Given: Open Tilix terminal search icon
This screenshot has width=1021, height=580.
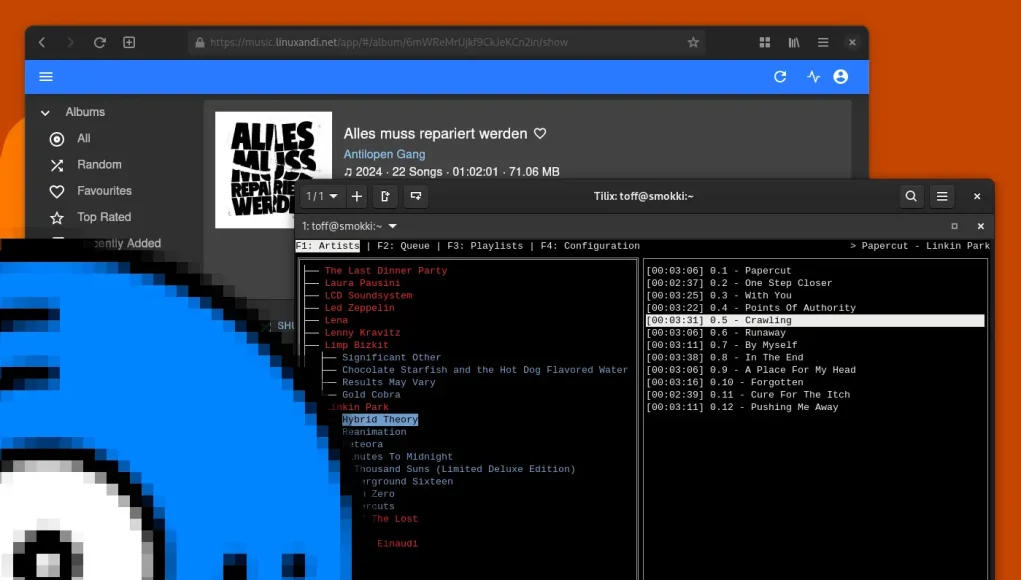Looking at the screenshot, I should tap(911, 197).
